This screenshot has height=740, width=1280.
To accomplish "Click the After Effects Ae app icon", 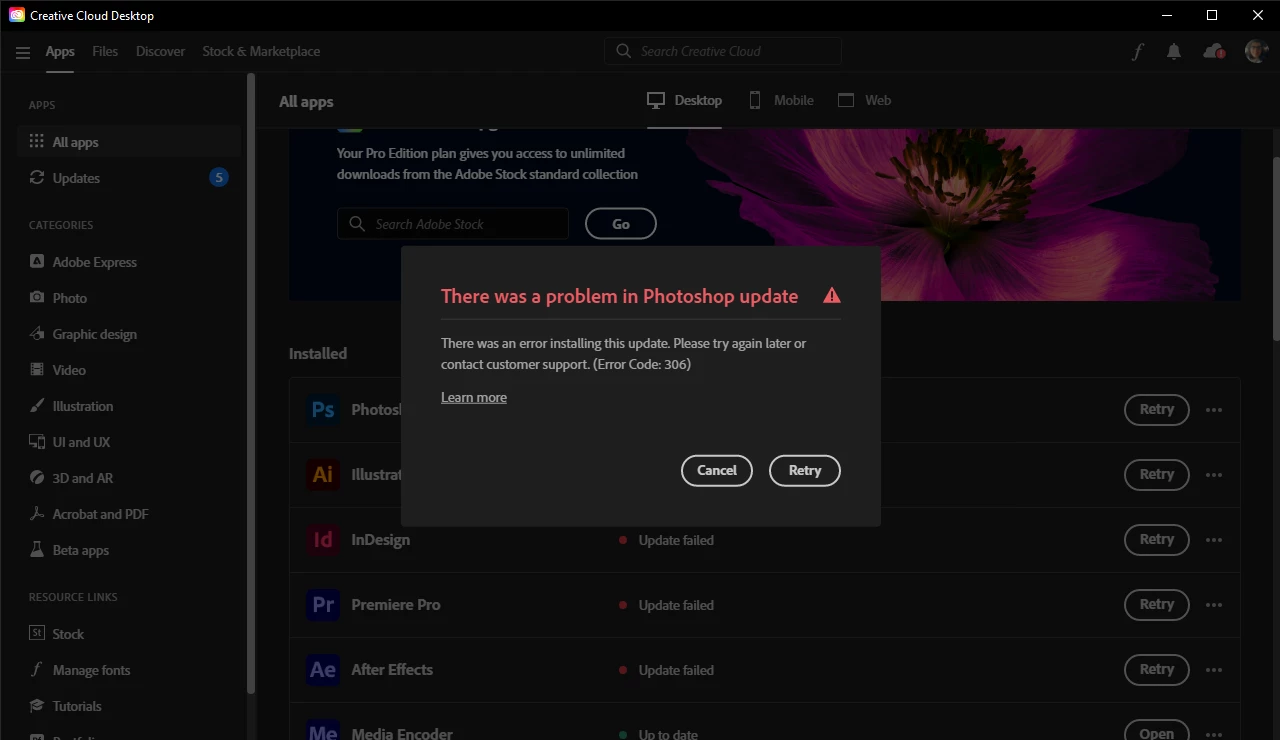I will click(323, 669).
